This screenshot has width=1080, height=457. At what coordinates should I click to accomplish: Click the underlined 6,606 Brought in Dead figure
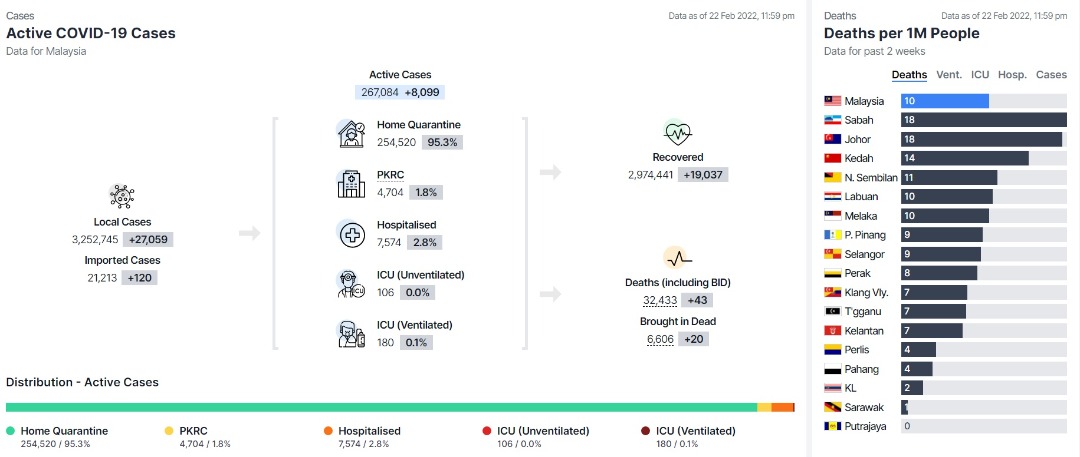[x=660, y=339]
